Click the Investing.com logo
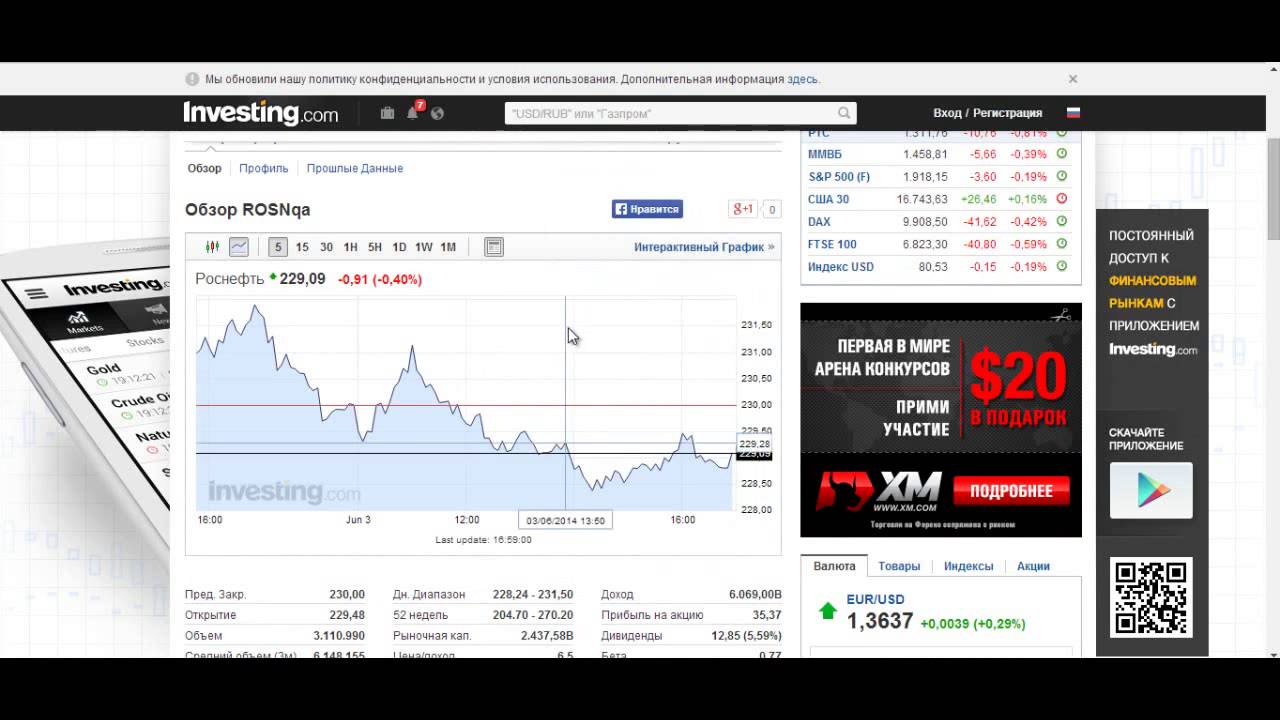 pyautogui.click(x=261, y=112)
